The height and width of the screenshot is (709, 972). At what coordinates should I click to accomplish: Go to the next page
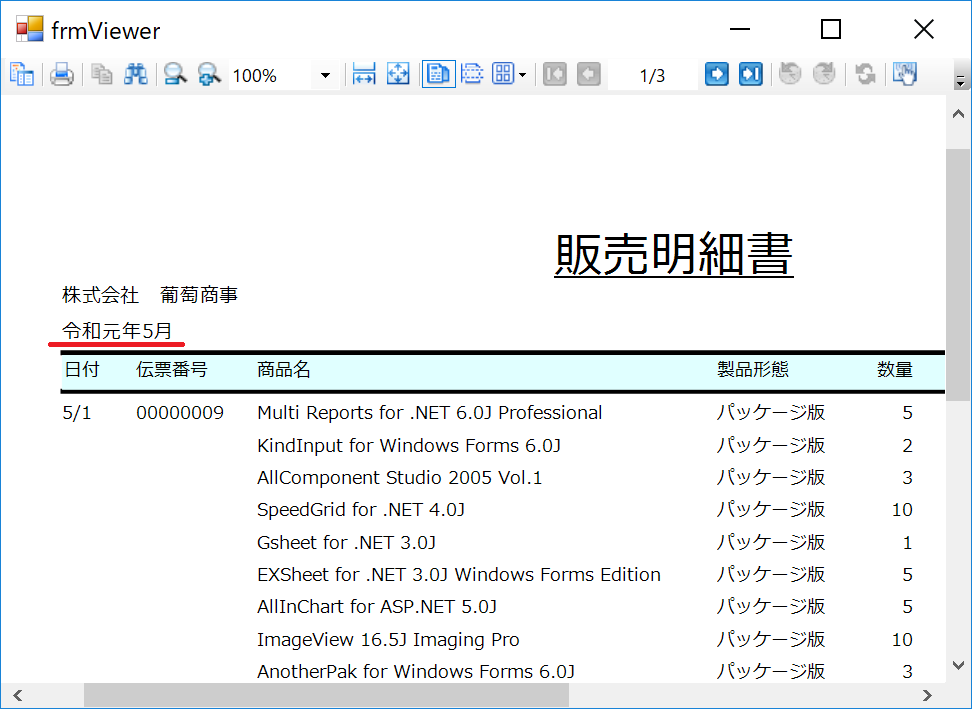click(x=717, y=75)
